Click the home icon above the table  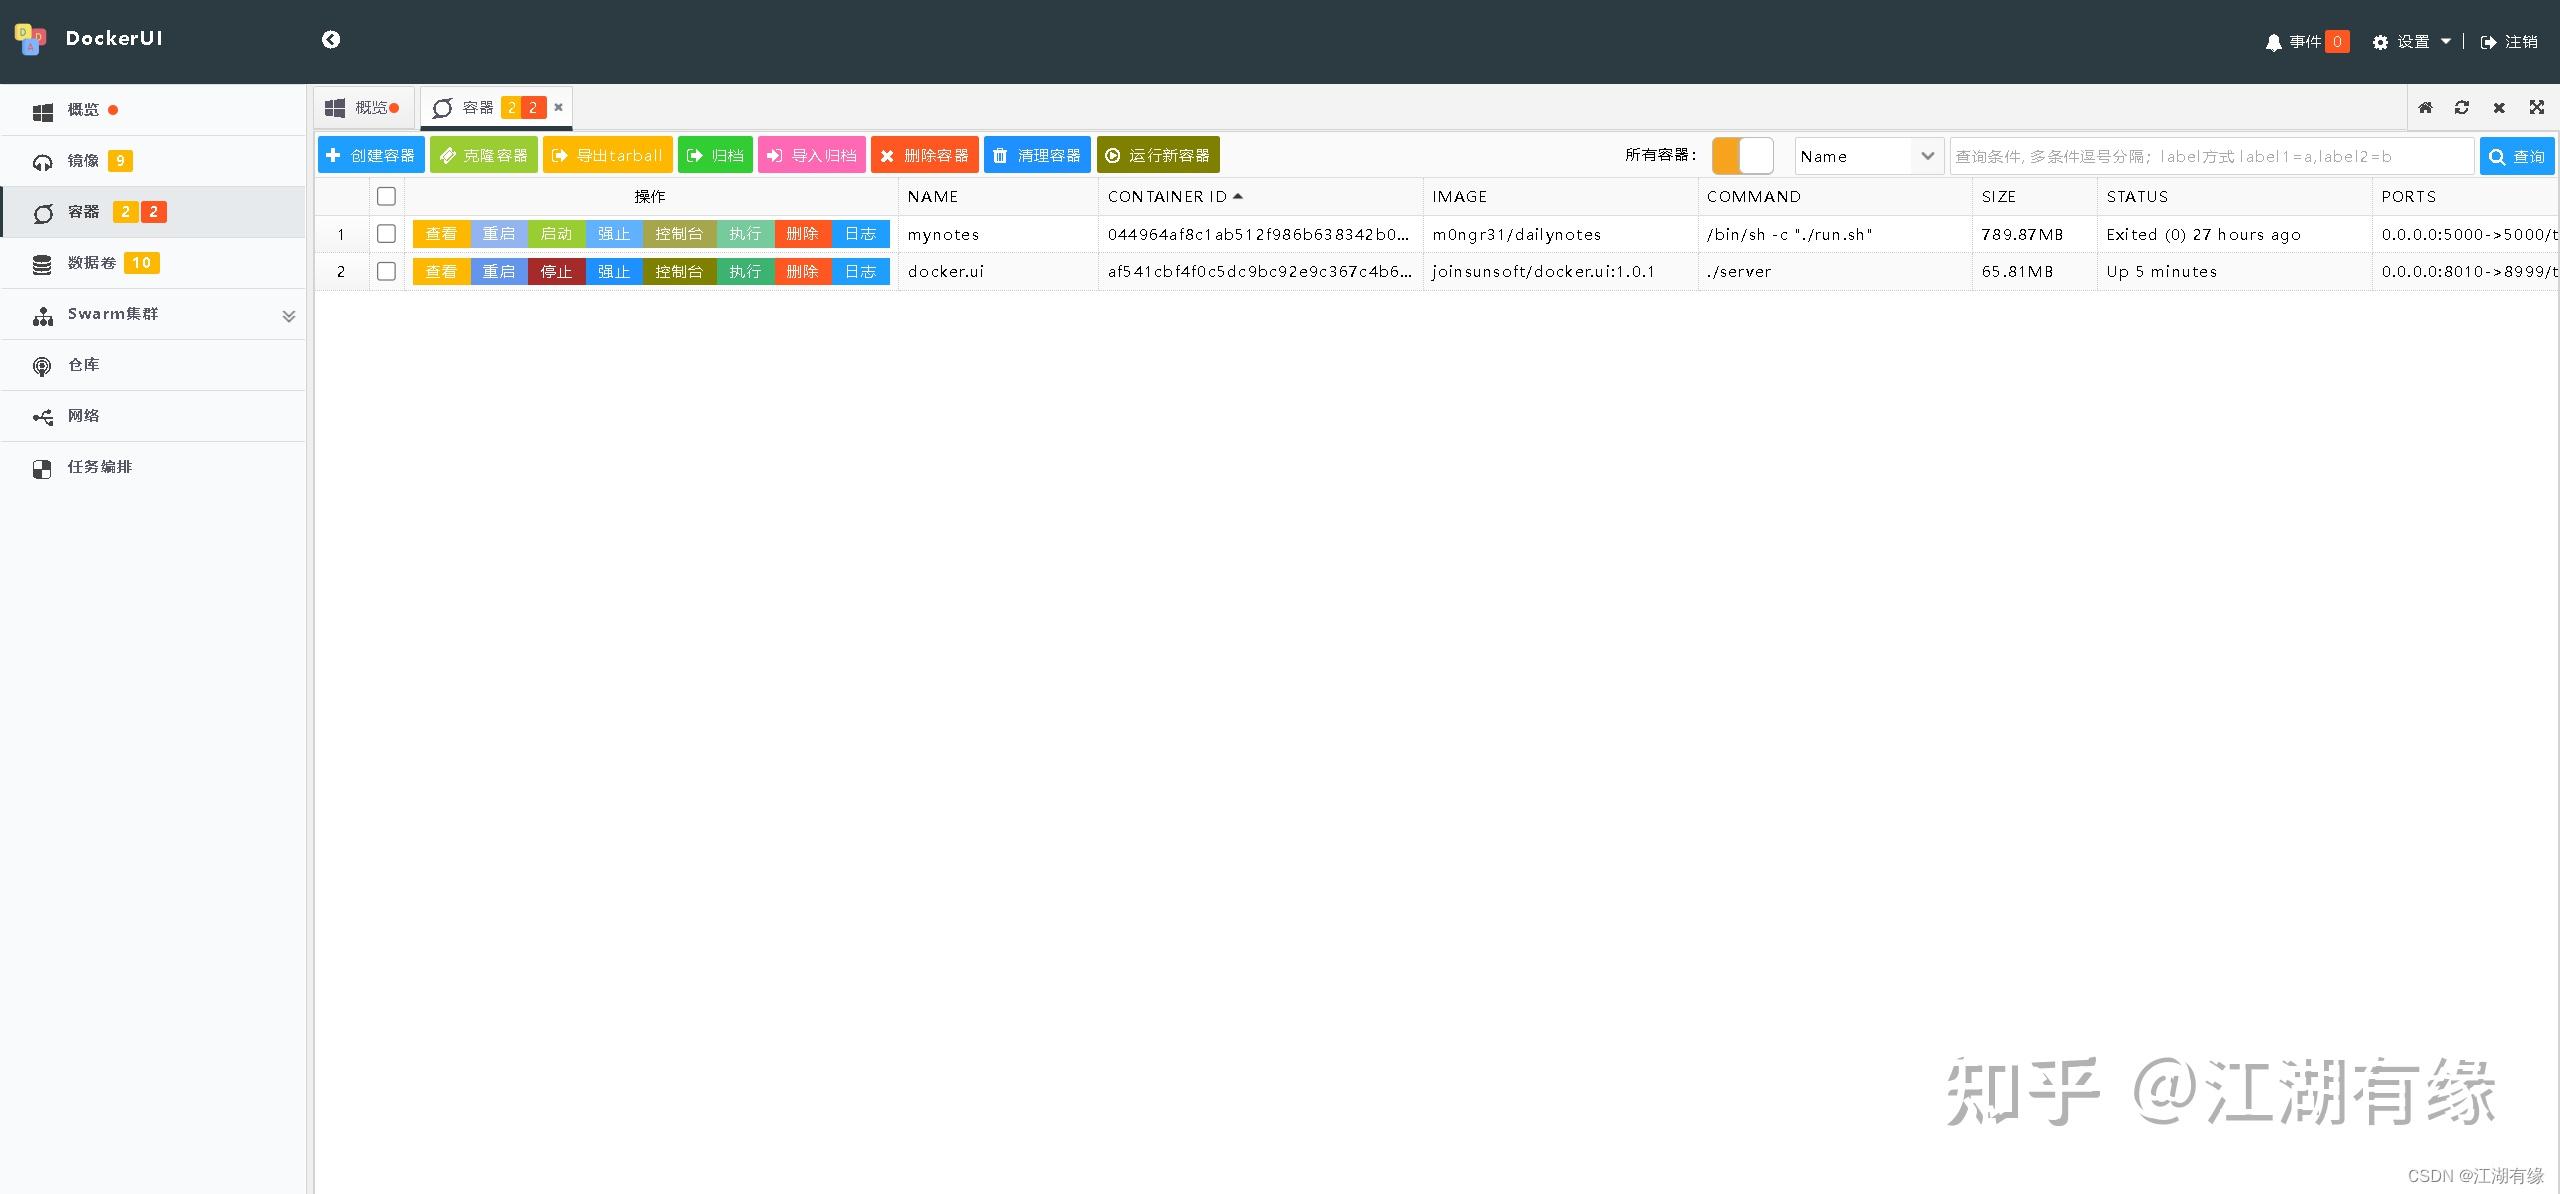2426,107
